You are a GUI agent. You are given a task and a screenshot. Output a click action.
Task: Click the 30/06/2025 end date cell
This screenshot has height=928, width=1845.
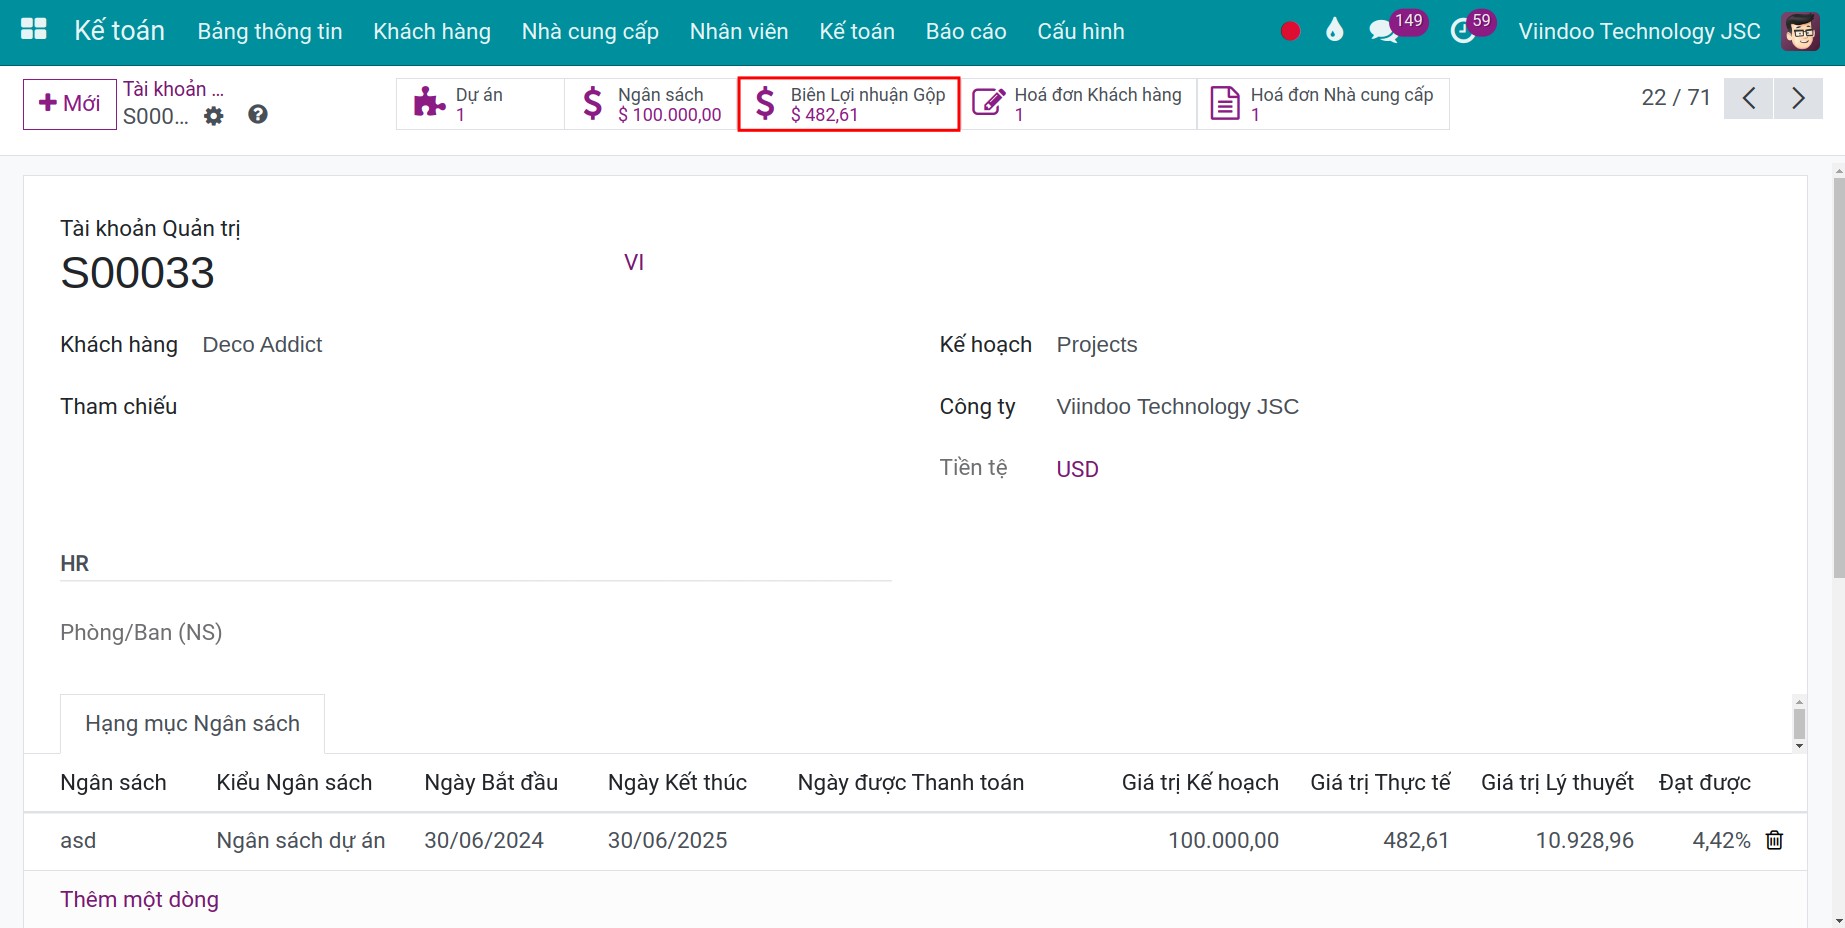point(667,840)
